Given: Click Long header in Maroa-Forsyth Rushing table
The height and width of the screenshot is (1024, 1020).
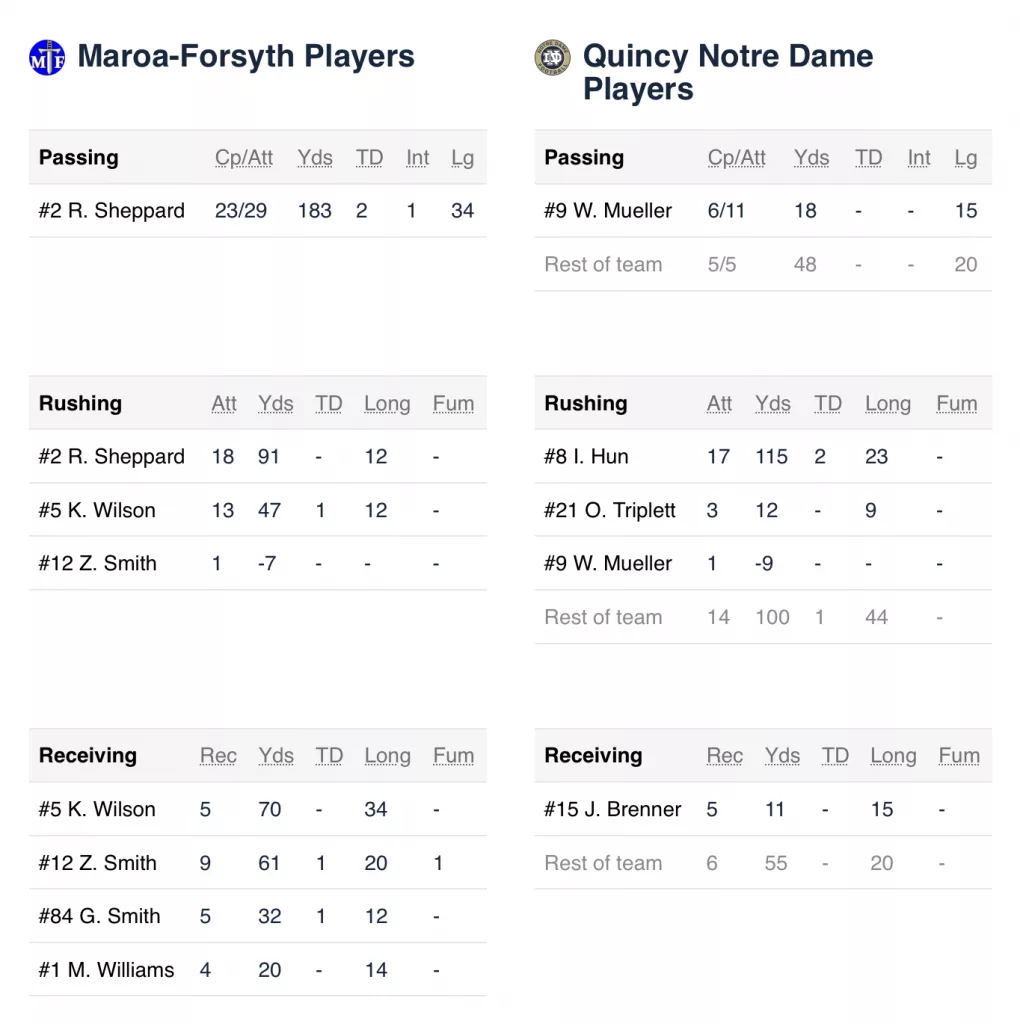Looking at the screenshot, I should (387, 404).
